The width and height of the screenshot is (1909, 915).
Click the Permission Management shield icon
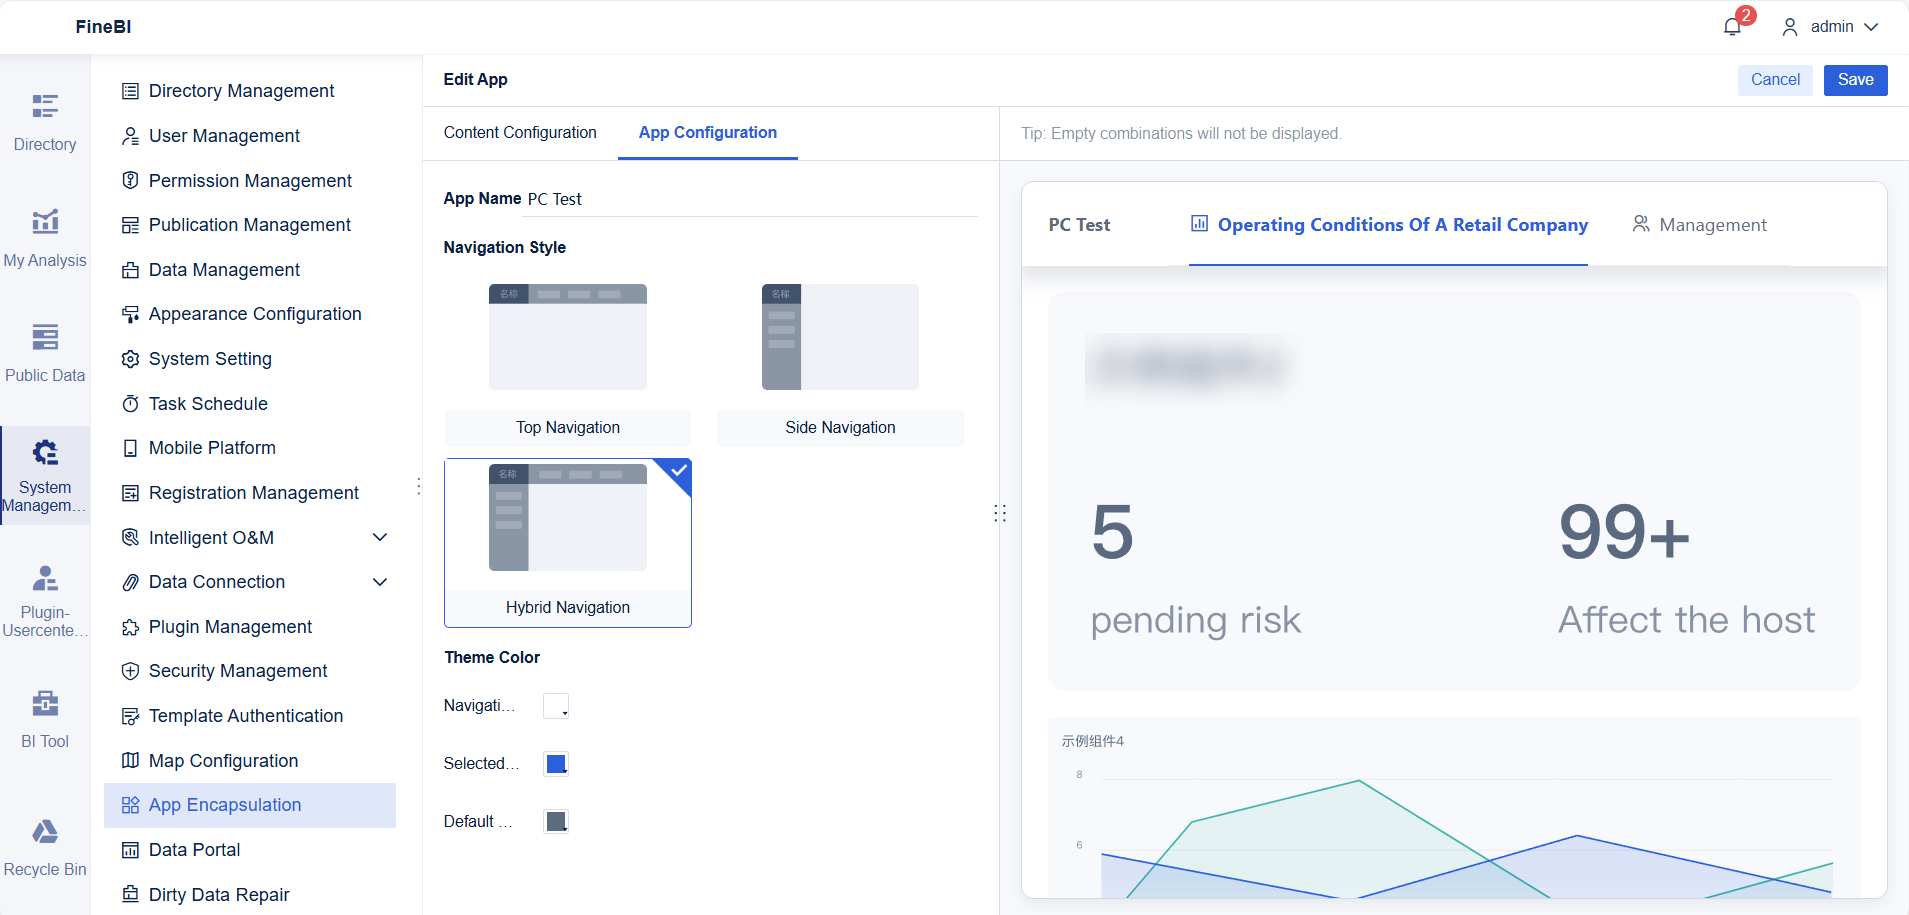coord(130,181)
